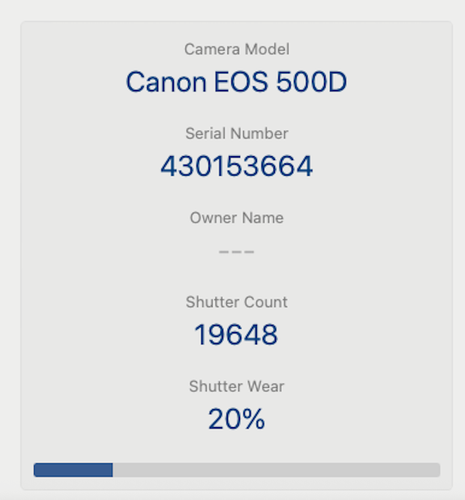Viewport: 465px width, 500px height.
Task: Click the right end of the wear progress bar
Action: [437, 470]
